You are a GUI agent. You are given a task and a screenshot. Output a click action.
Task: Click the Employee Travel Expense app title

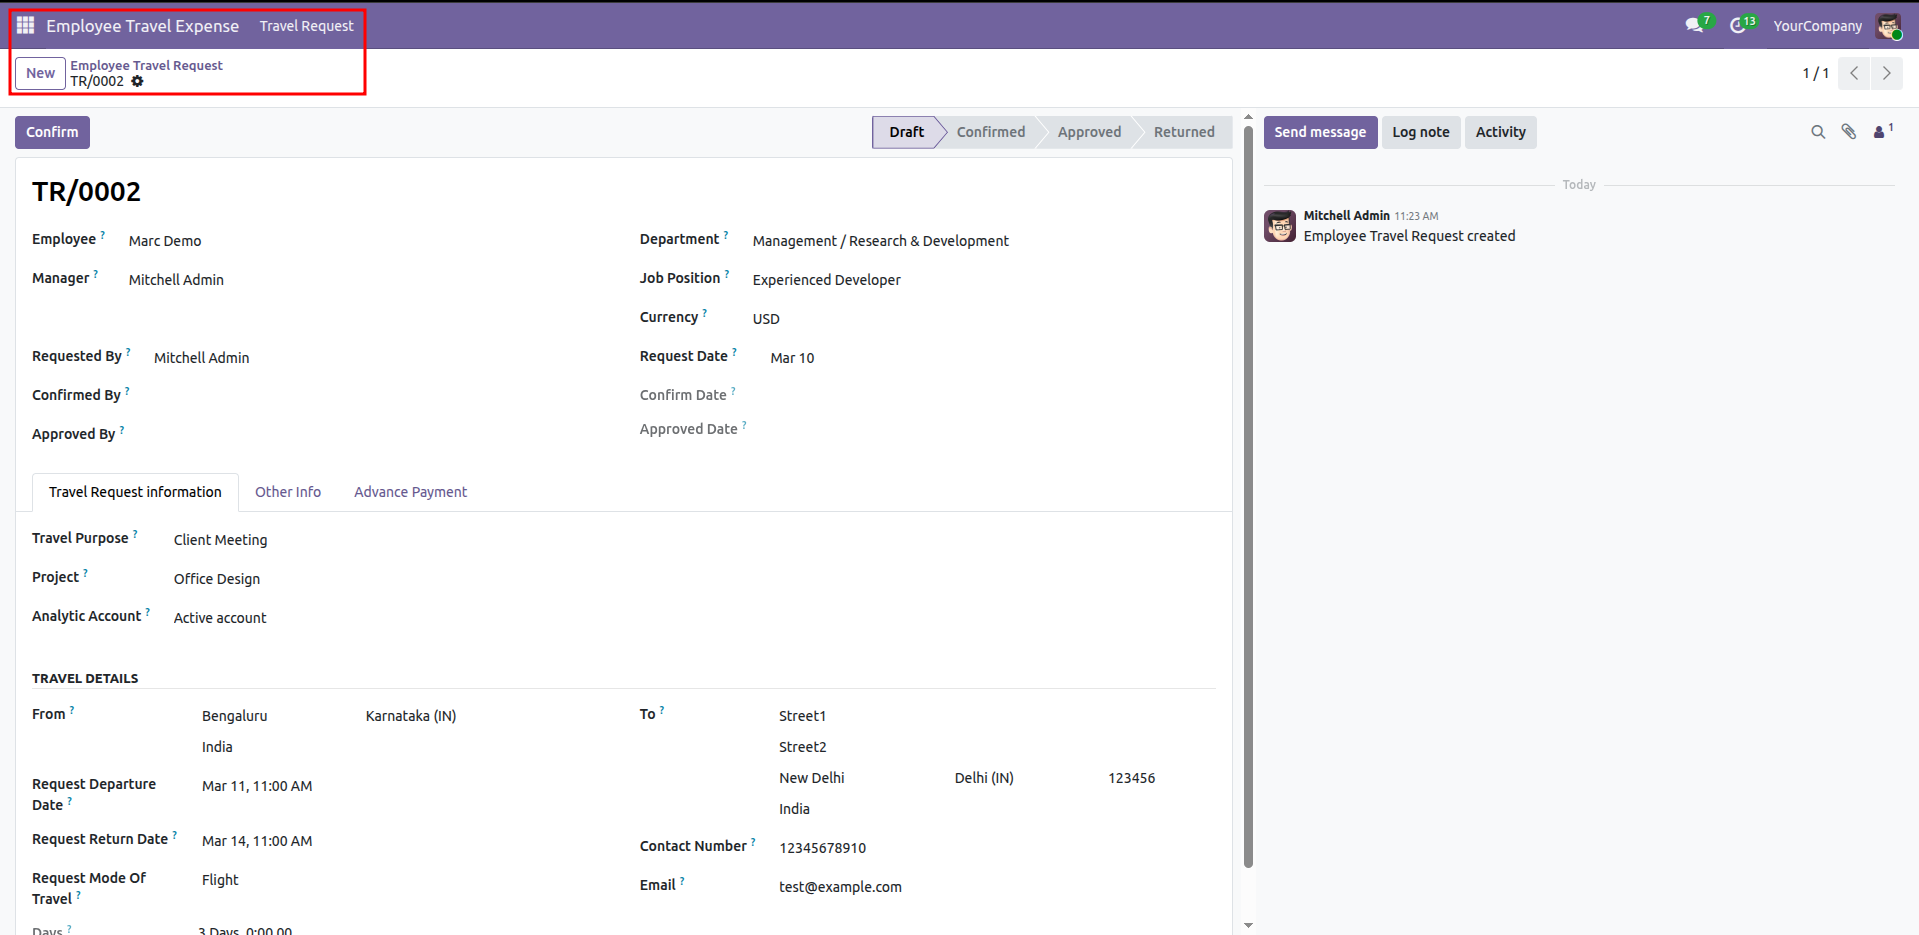142,26
